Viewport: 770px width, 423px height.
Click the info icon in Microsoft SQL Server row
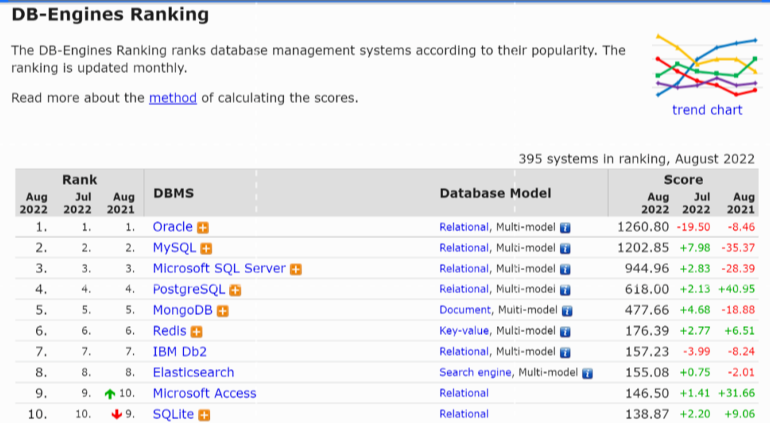pos(565,269)
